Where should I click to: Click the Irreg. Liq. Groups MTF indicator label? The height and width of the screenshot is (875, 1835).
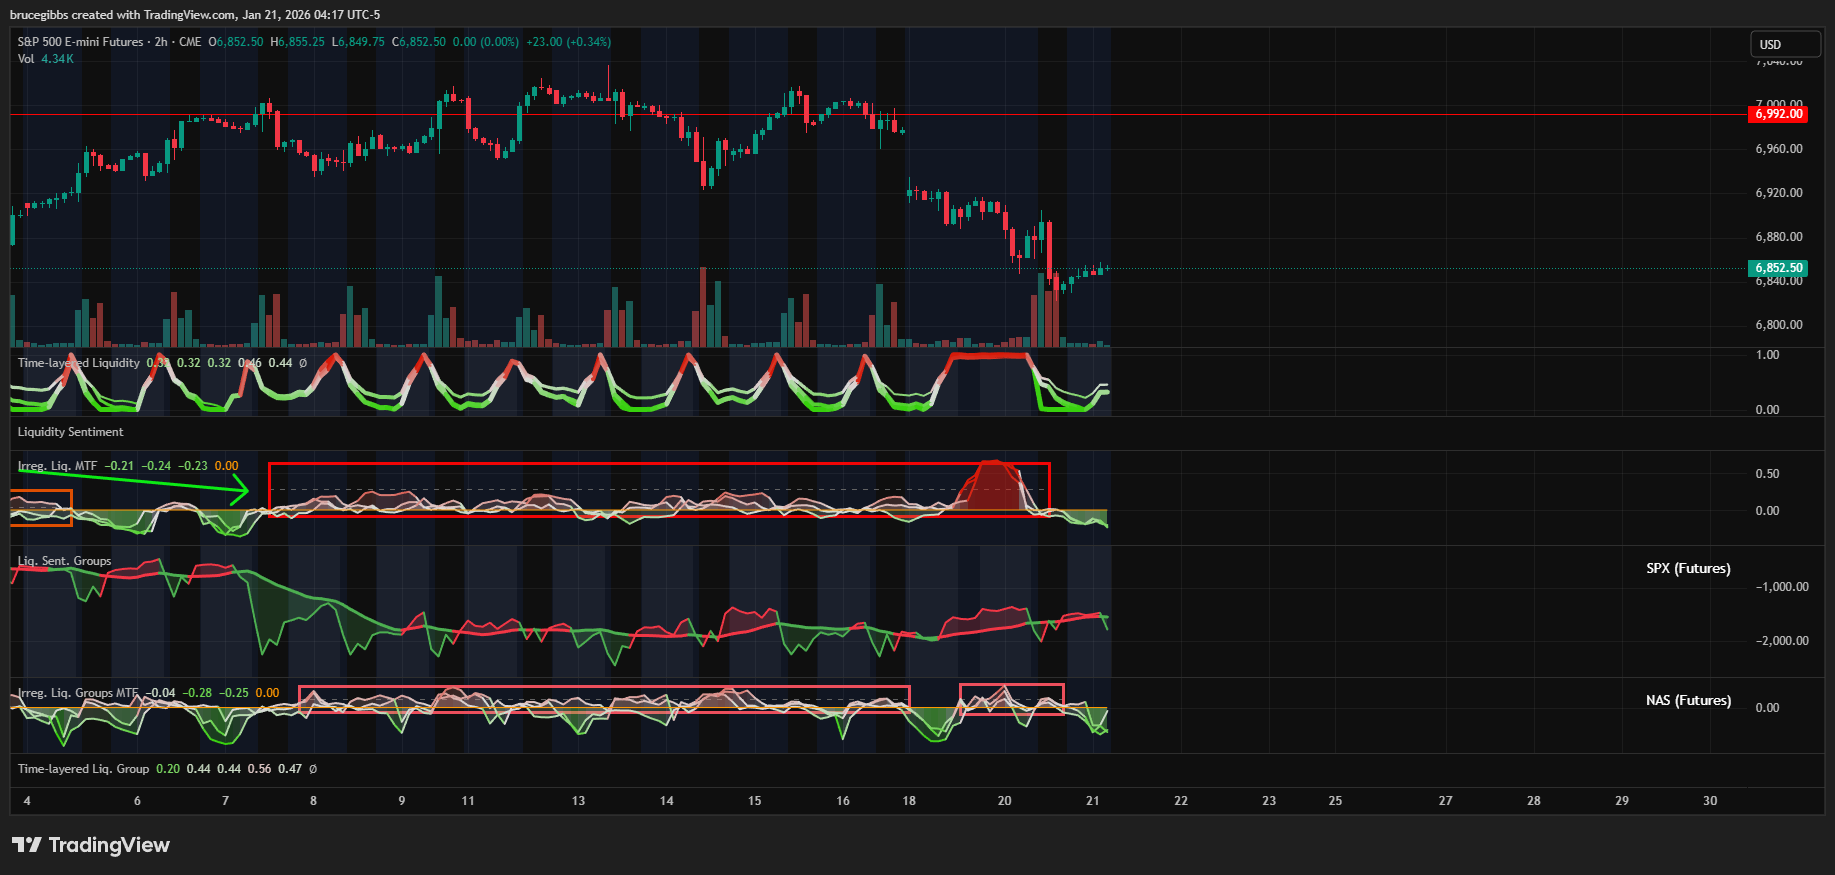pos(78,693)
